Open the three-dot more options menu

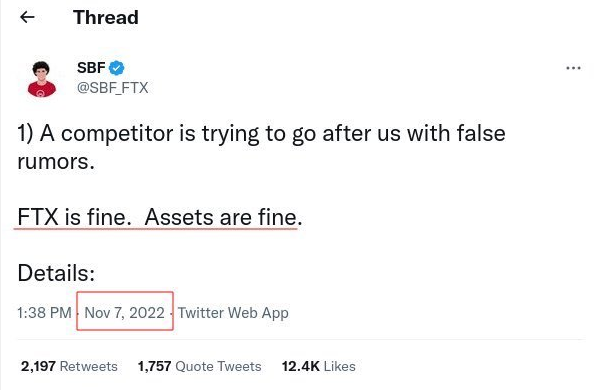(573, 68)
